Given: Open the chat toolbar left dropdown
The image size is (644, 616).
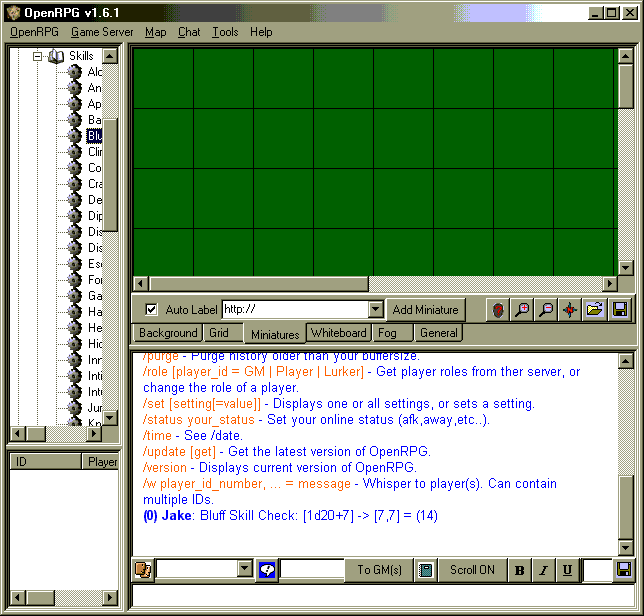Looking at the screenshot, I should [245, 570].
